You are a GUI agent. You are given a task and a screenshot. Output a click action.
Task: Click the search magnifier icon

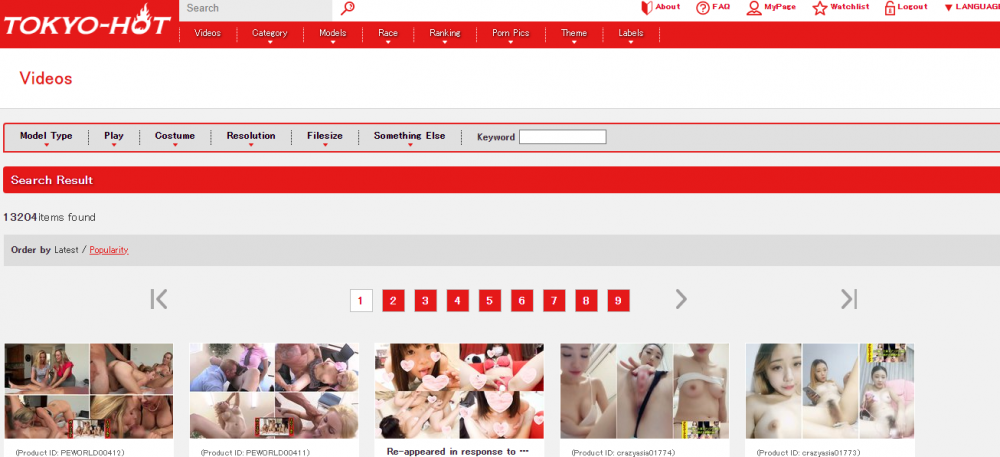point(347,9)
